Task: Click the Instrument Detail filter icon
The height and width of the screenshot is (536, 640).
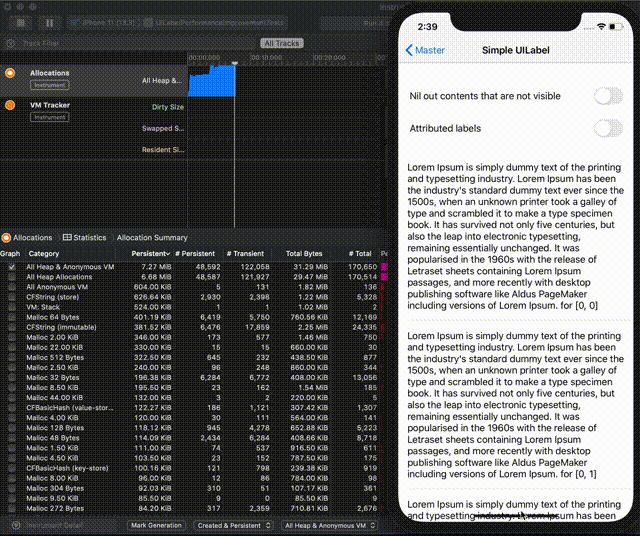Action: point(16,525)
